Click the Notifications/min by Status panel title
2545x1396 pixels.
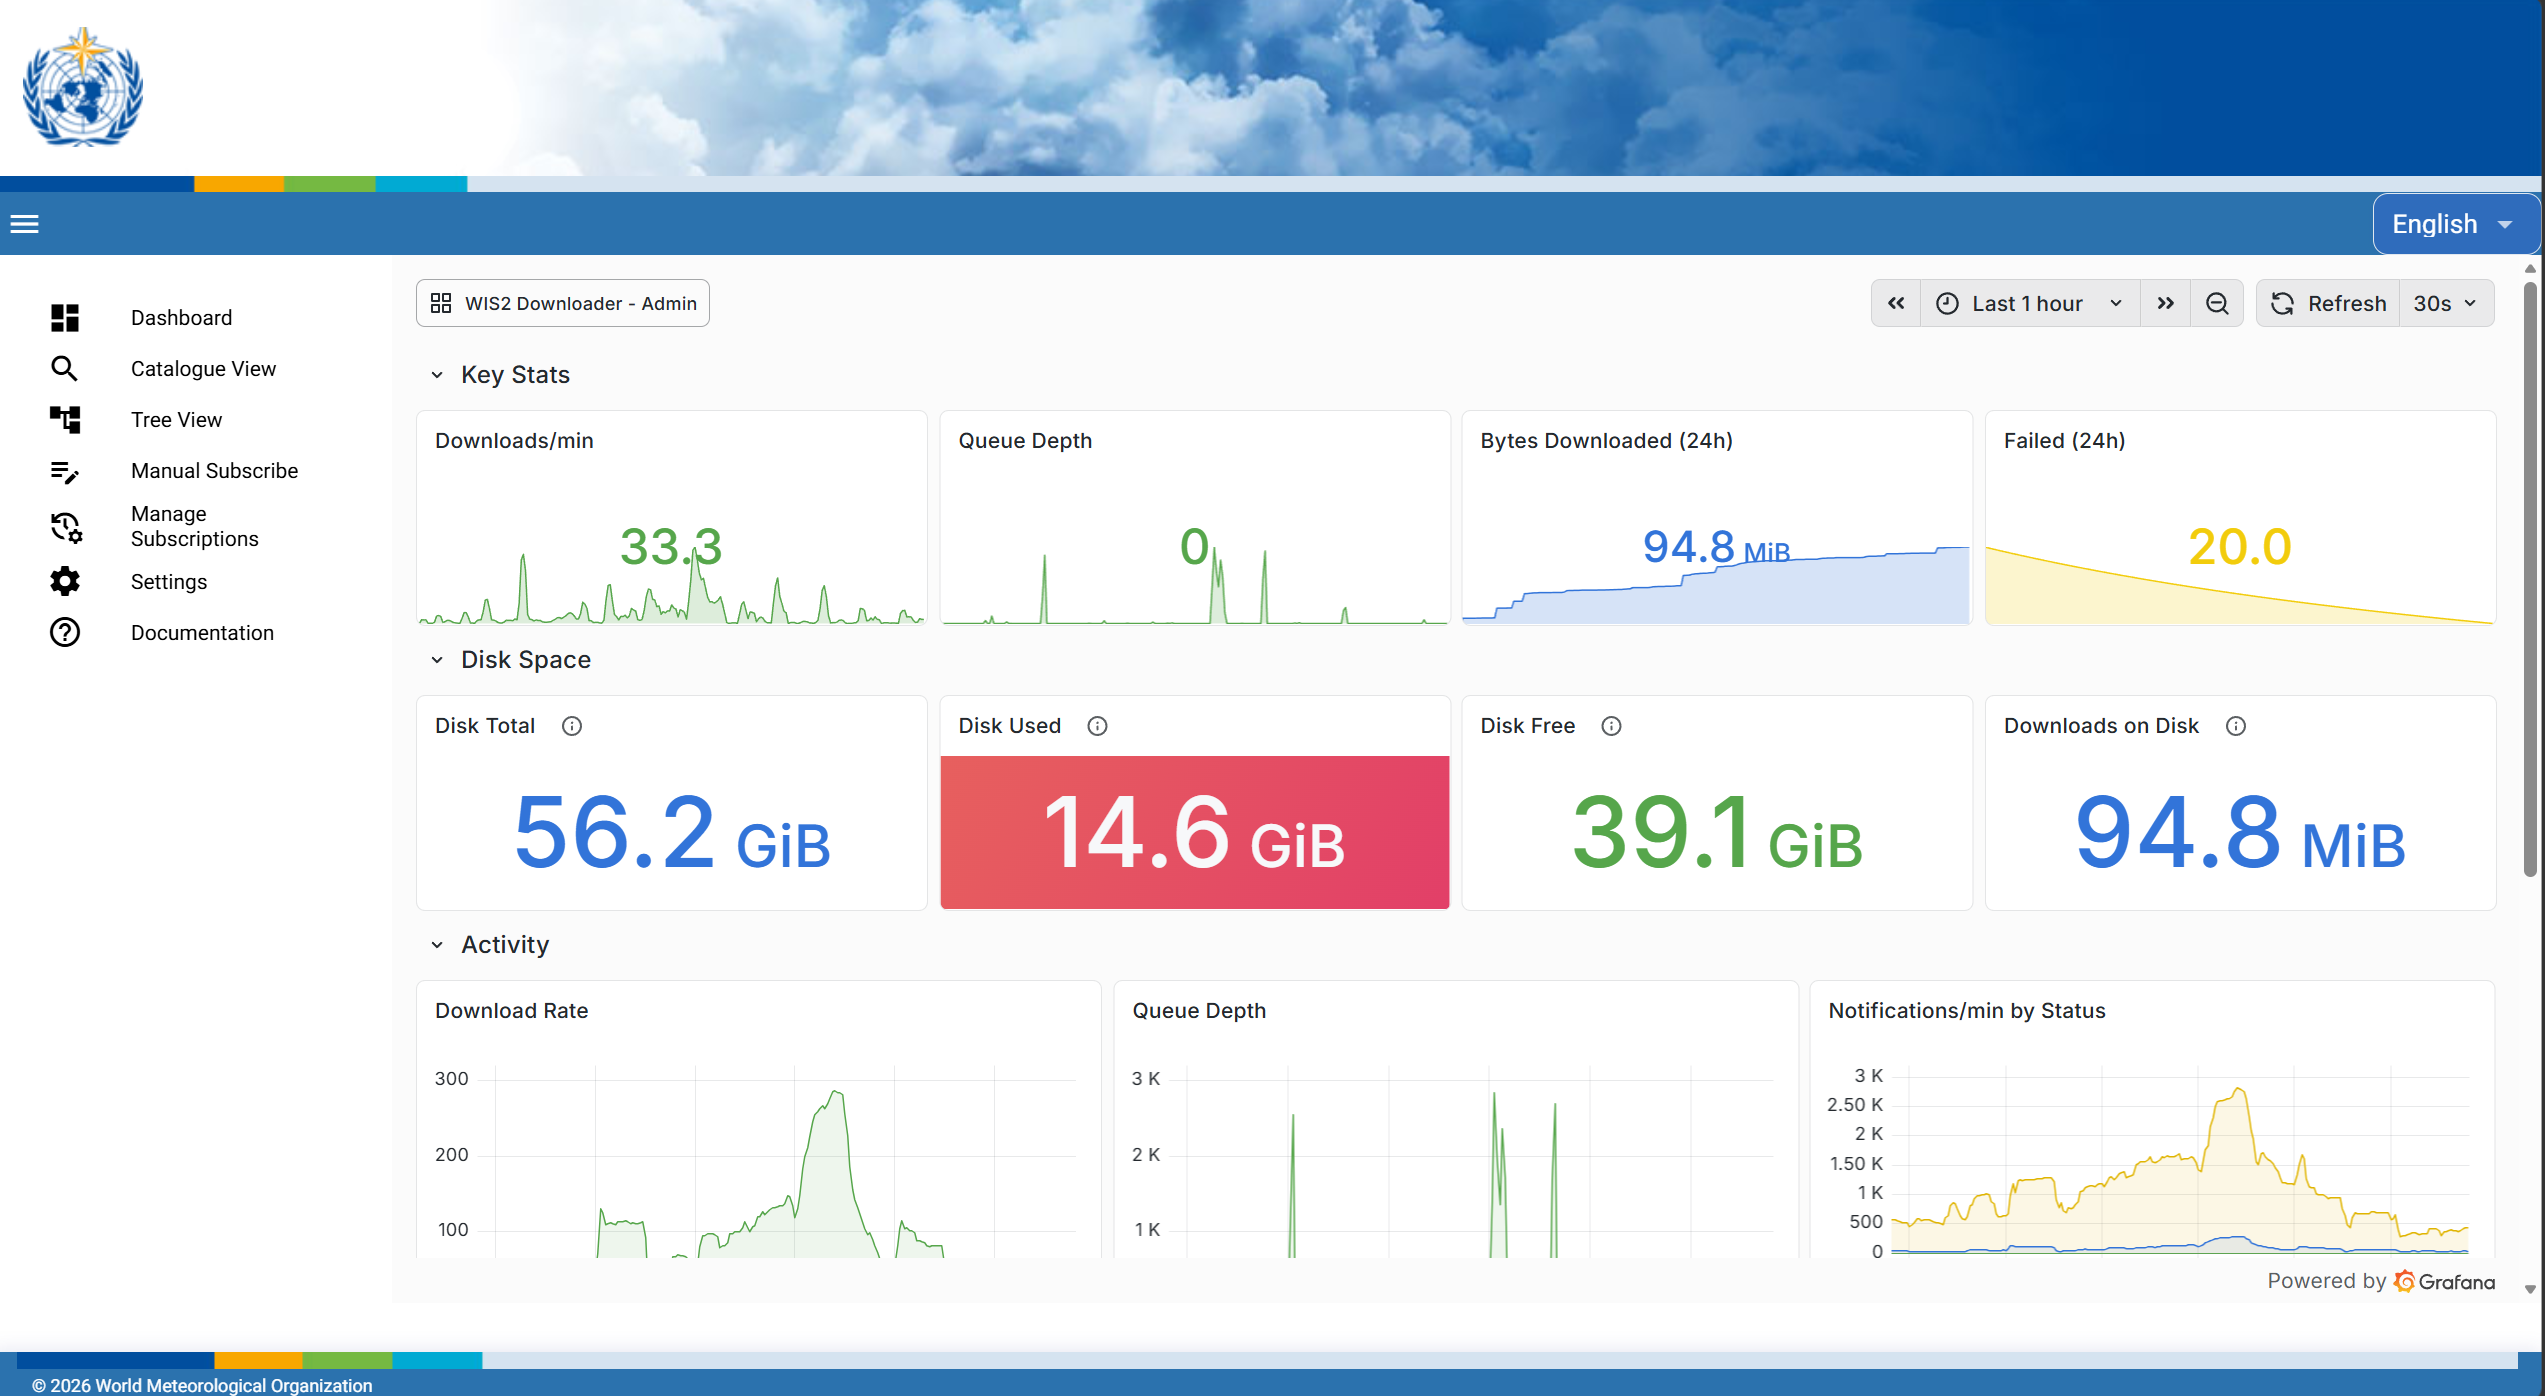click(x=1966, y=1011)
